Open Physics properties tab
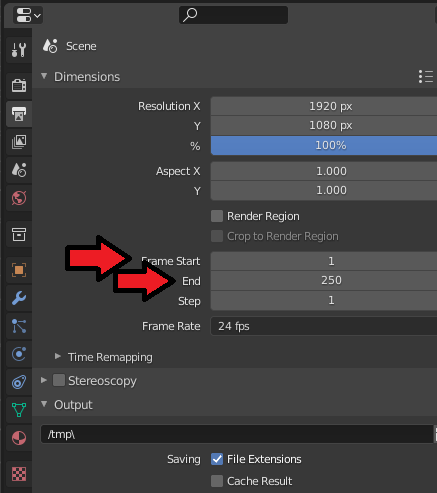The width and height of the screenshot is (437, 493). pos(19,354)
